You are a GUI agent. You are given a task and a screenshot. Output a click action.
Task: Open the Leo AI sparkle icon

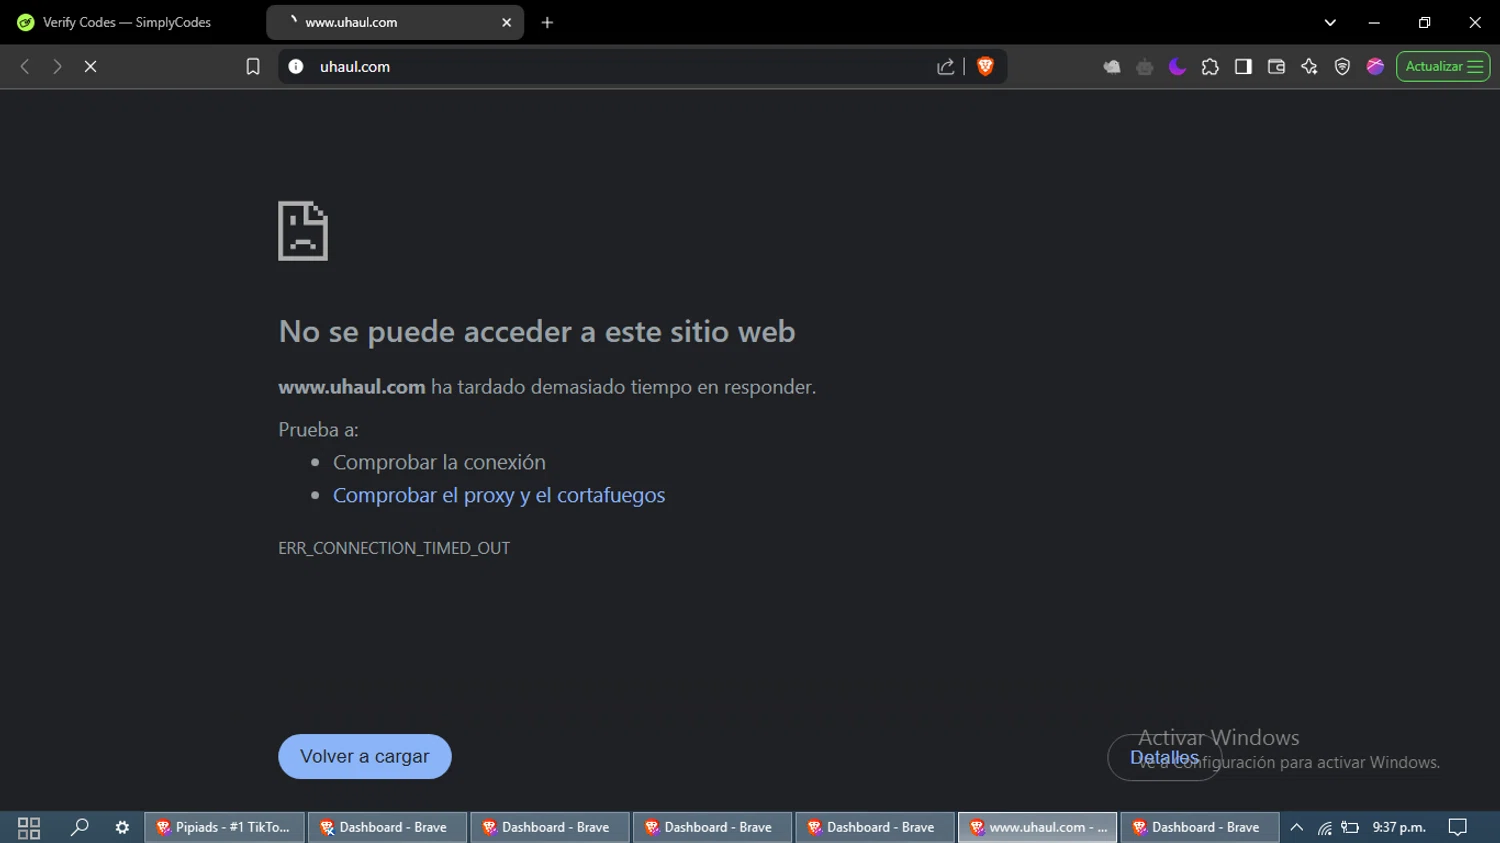[1309, 66]
